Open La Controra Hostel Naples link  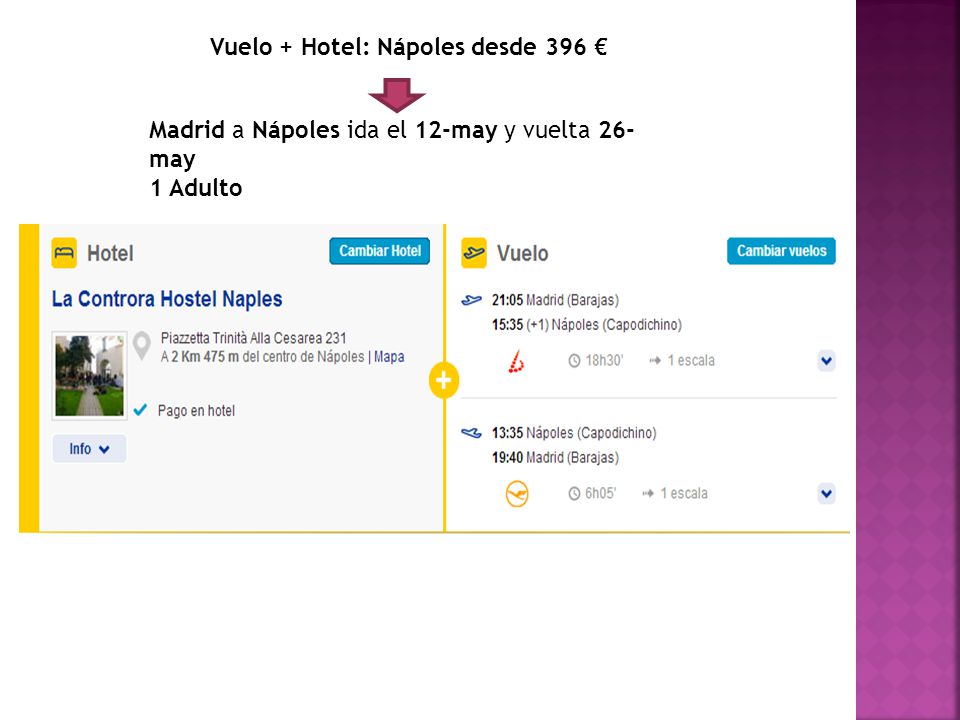pyautogui.click(x=167, y=299)
